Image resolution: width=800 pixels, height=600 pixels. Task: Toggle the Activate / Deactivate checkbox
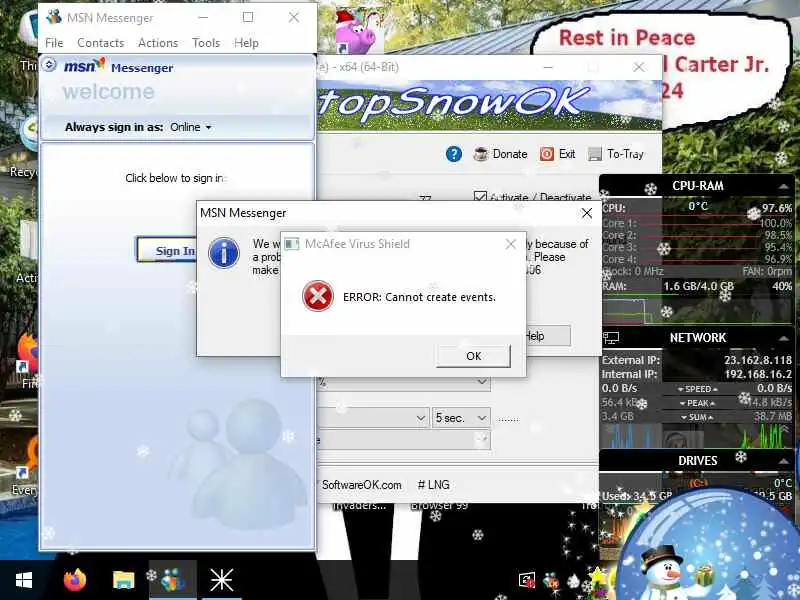[480, 197]
